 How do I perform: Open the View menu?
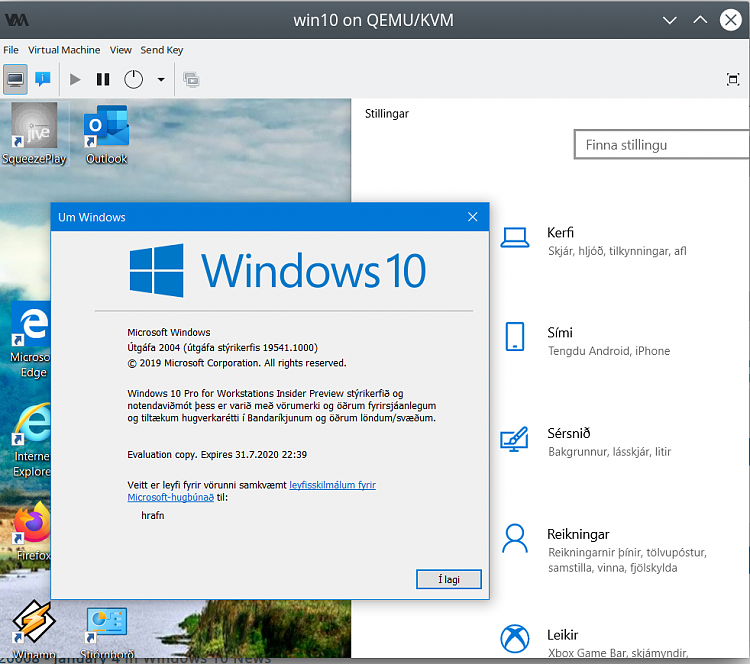tap(121, 50)
